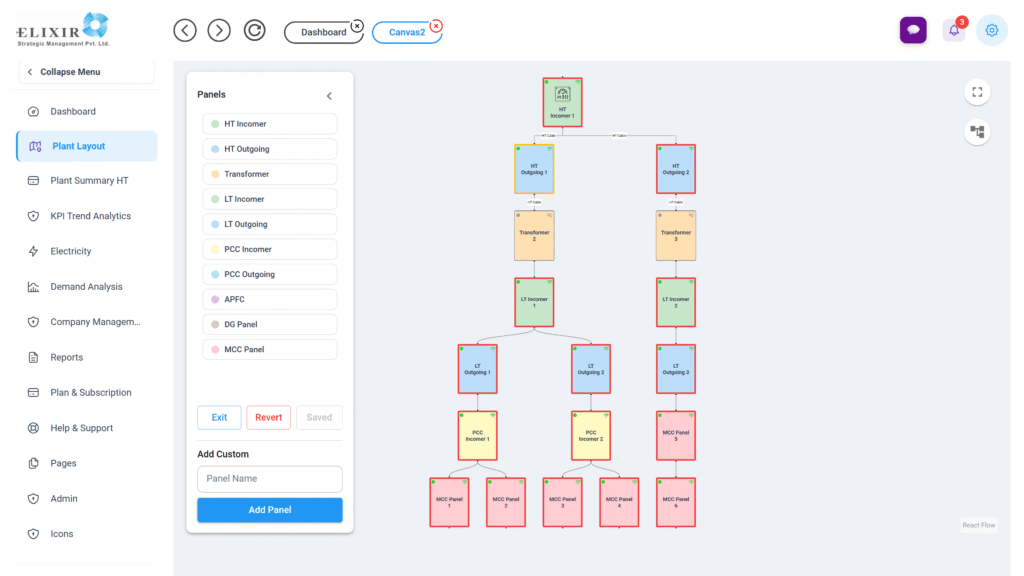Screen dimensions: 1024x576
Task: Click the auto-layout hierarchy icon
Action: point(977,132)
